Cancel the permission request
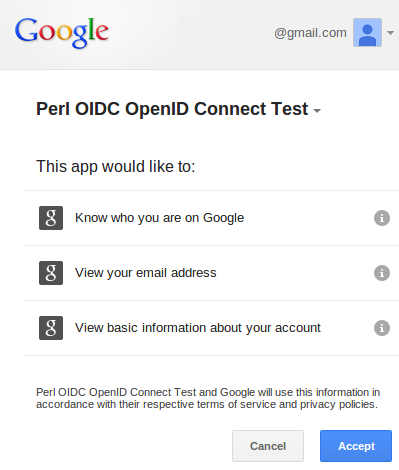This screenshot has height=470, width=399. [x=268, y=446]
